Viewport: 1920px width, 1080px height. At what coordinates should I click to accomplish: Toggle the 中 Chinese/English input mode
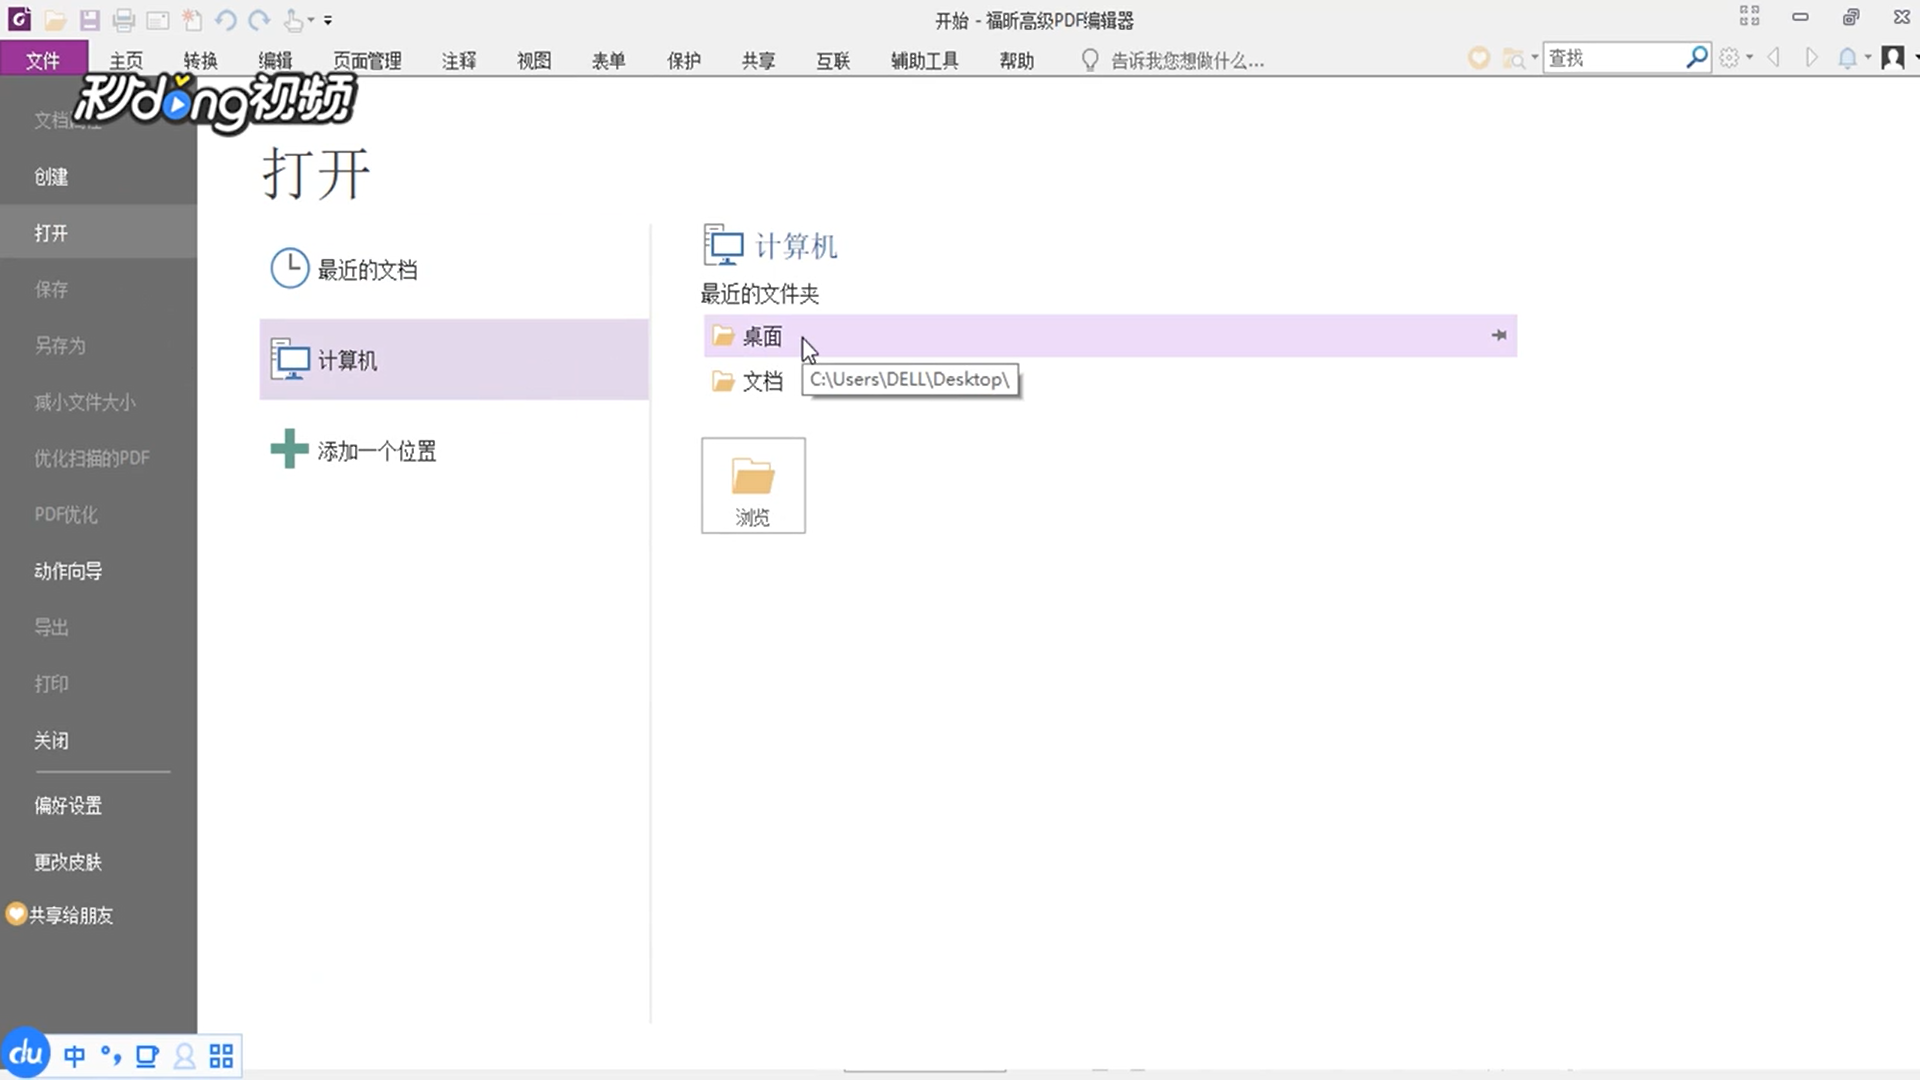coord(75,1056)
